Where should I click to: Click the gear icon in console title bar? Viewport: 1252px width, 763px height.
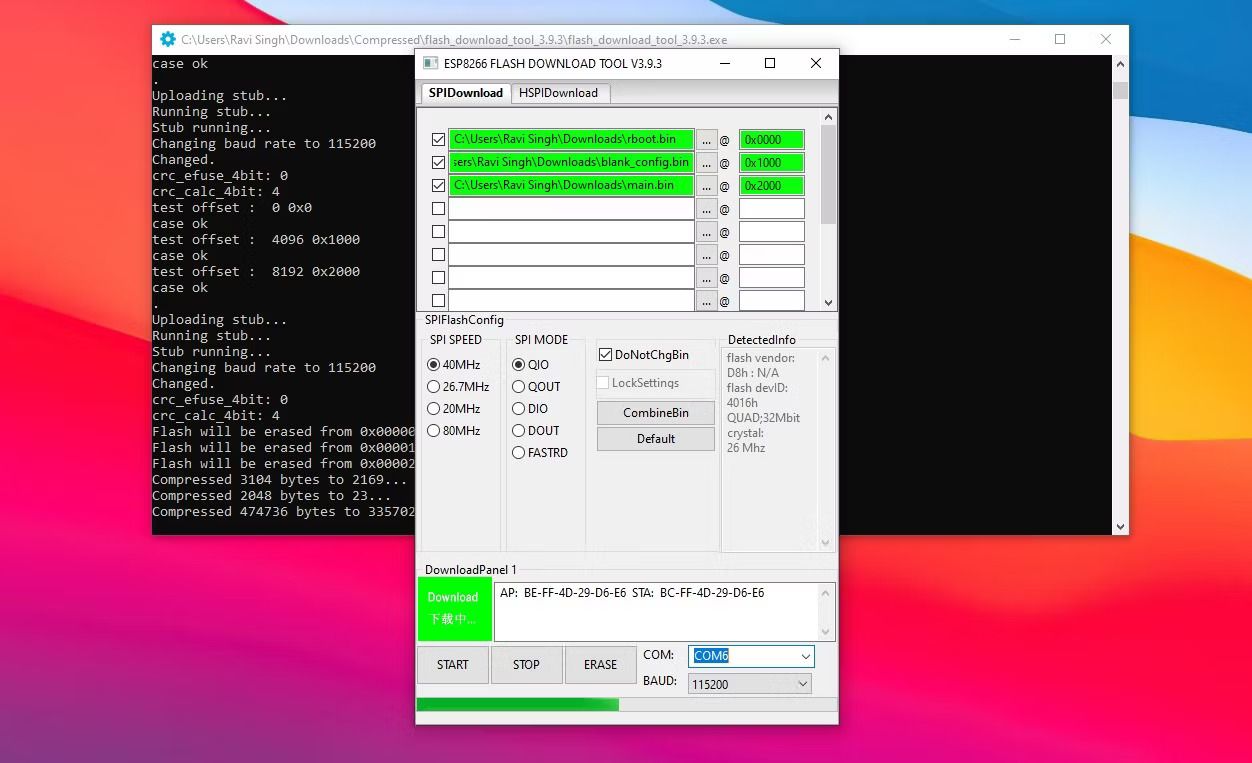pyautogui.click(x=168, y=40)
